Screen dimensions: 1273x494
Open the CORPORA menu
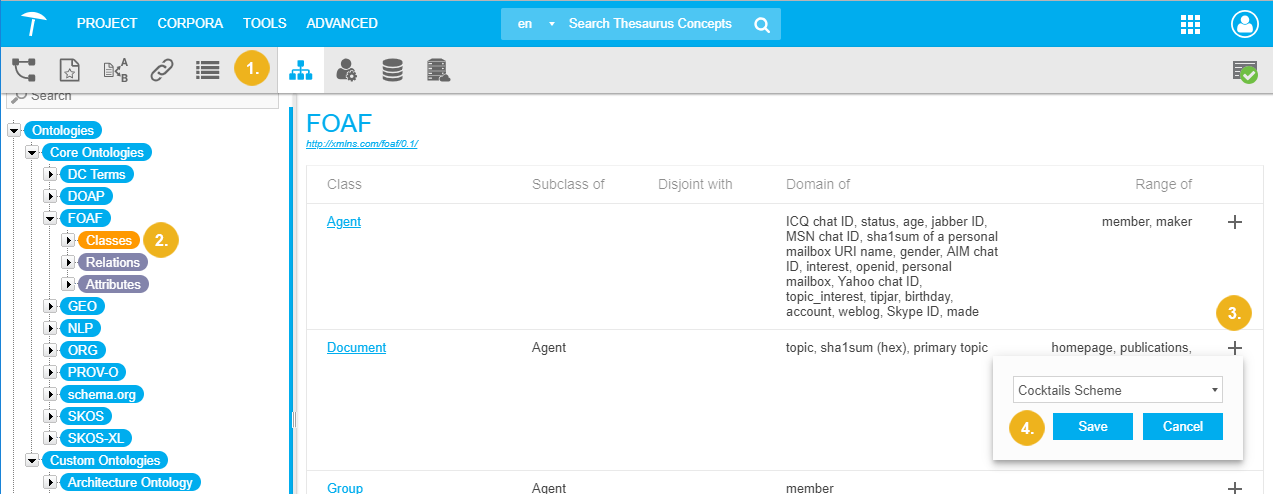190,23
